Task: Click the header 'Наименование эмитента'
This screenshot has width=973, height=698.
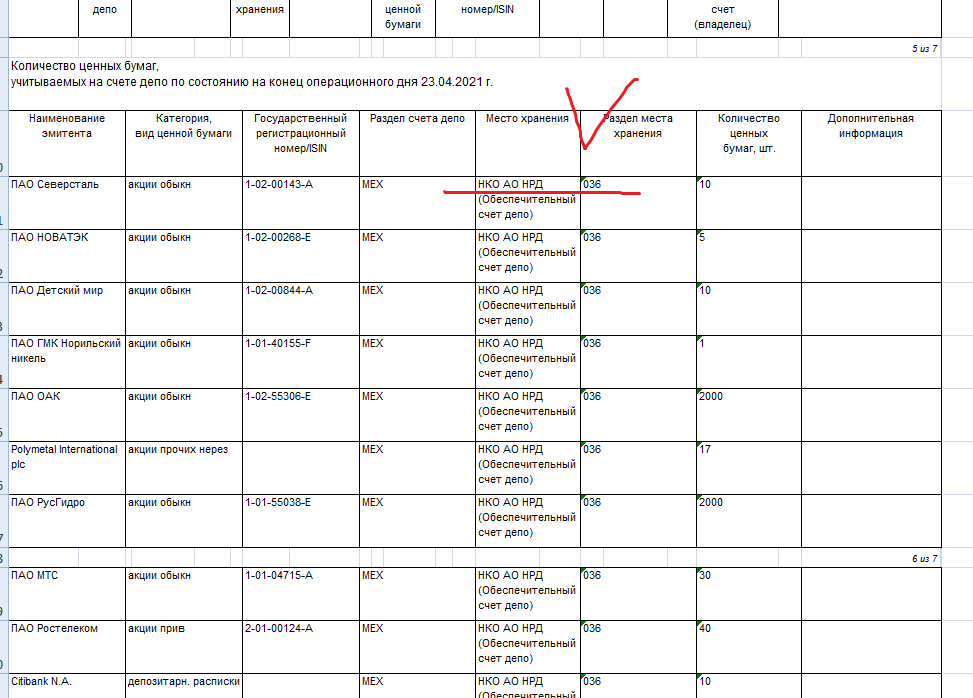Action: [x=67, y=143]
